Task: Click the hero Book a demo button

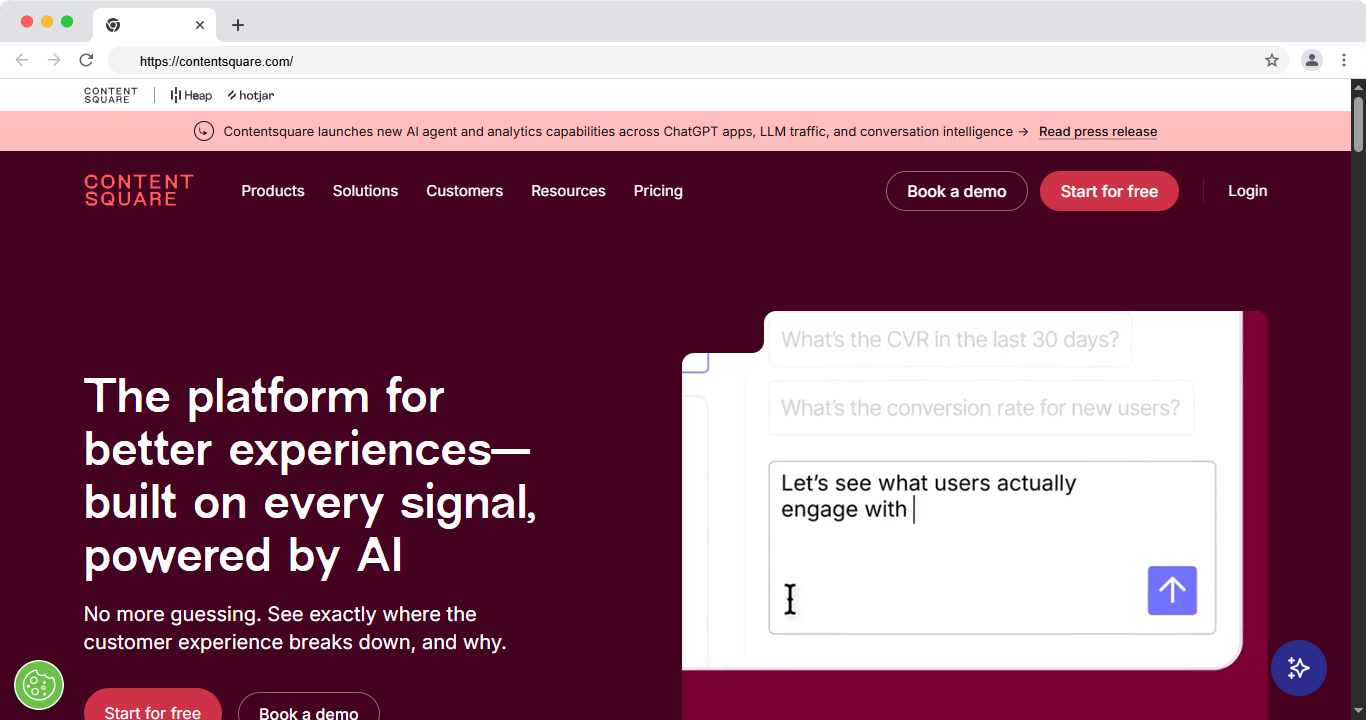Action: (x=309, y=708)
